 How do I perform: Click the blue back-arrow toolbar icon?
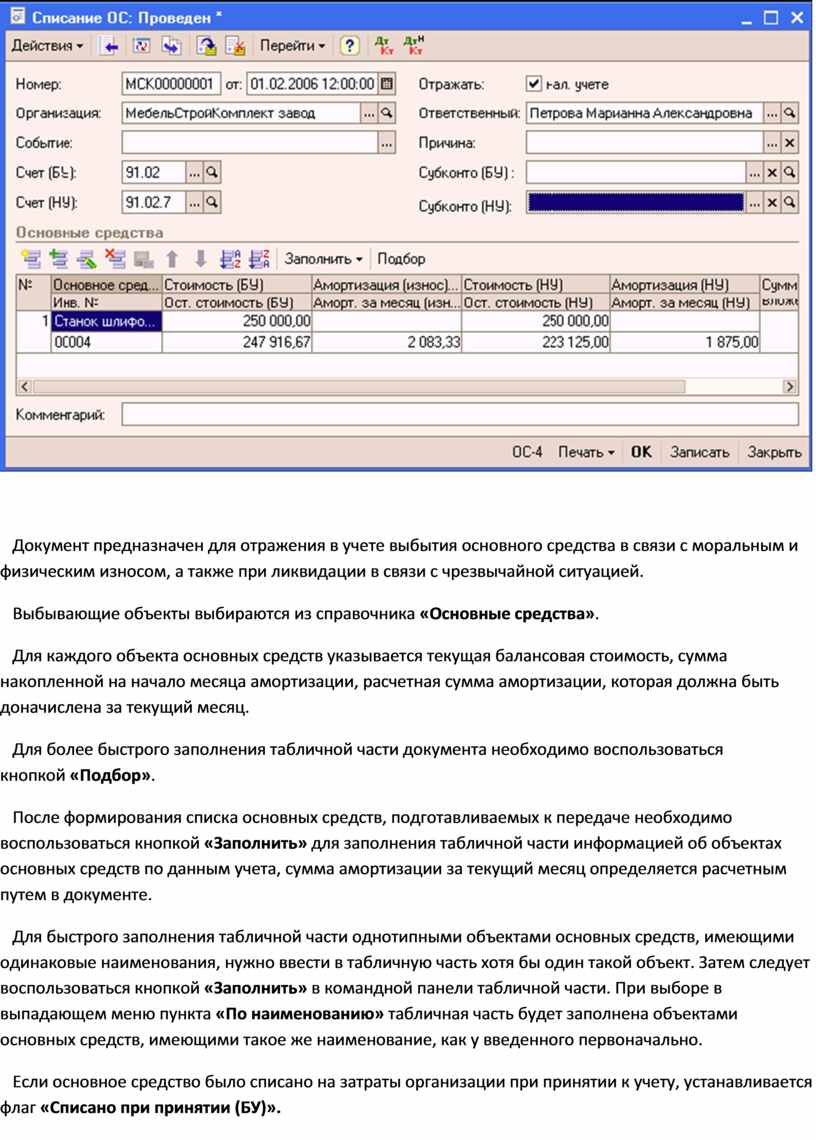110,46
